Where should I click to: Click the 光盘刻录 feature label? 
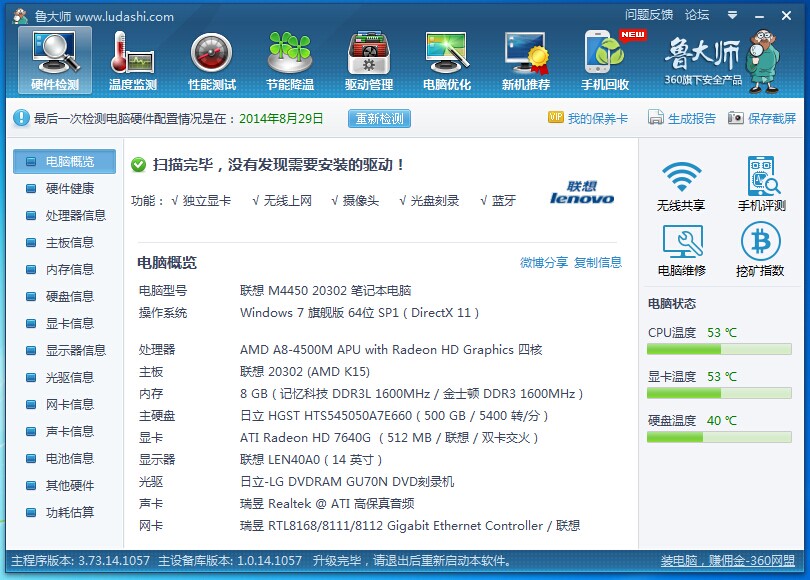(434, 200)
